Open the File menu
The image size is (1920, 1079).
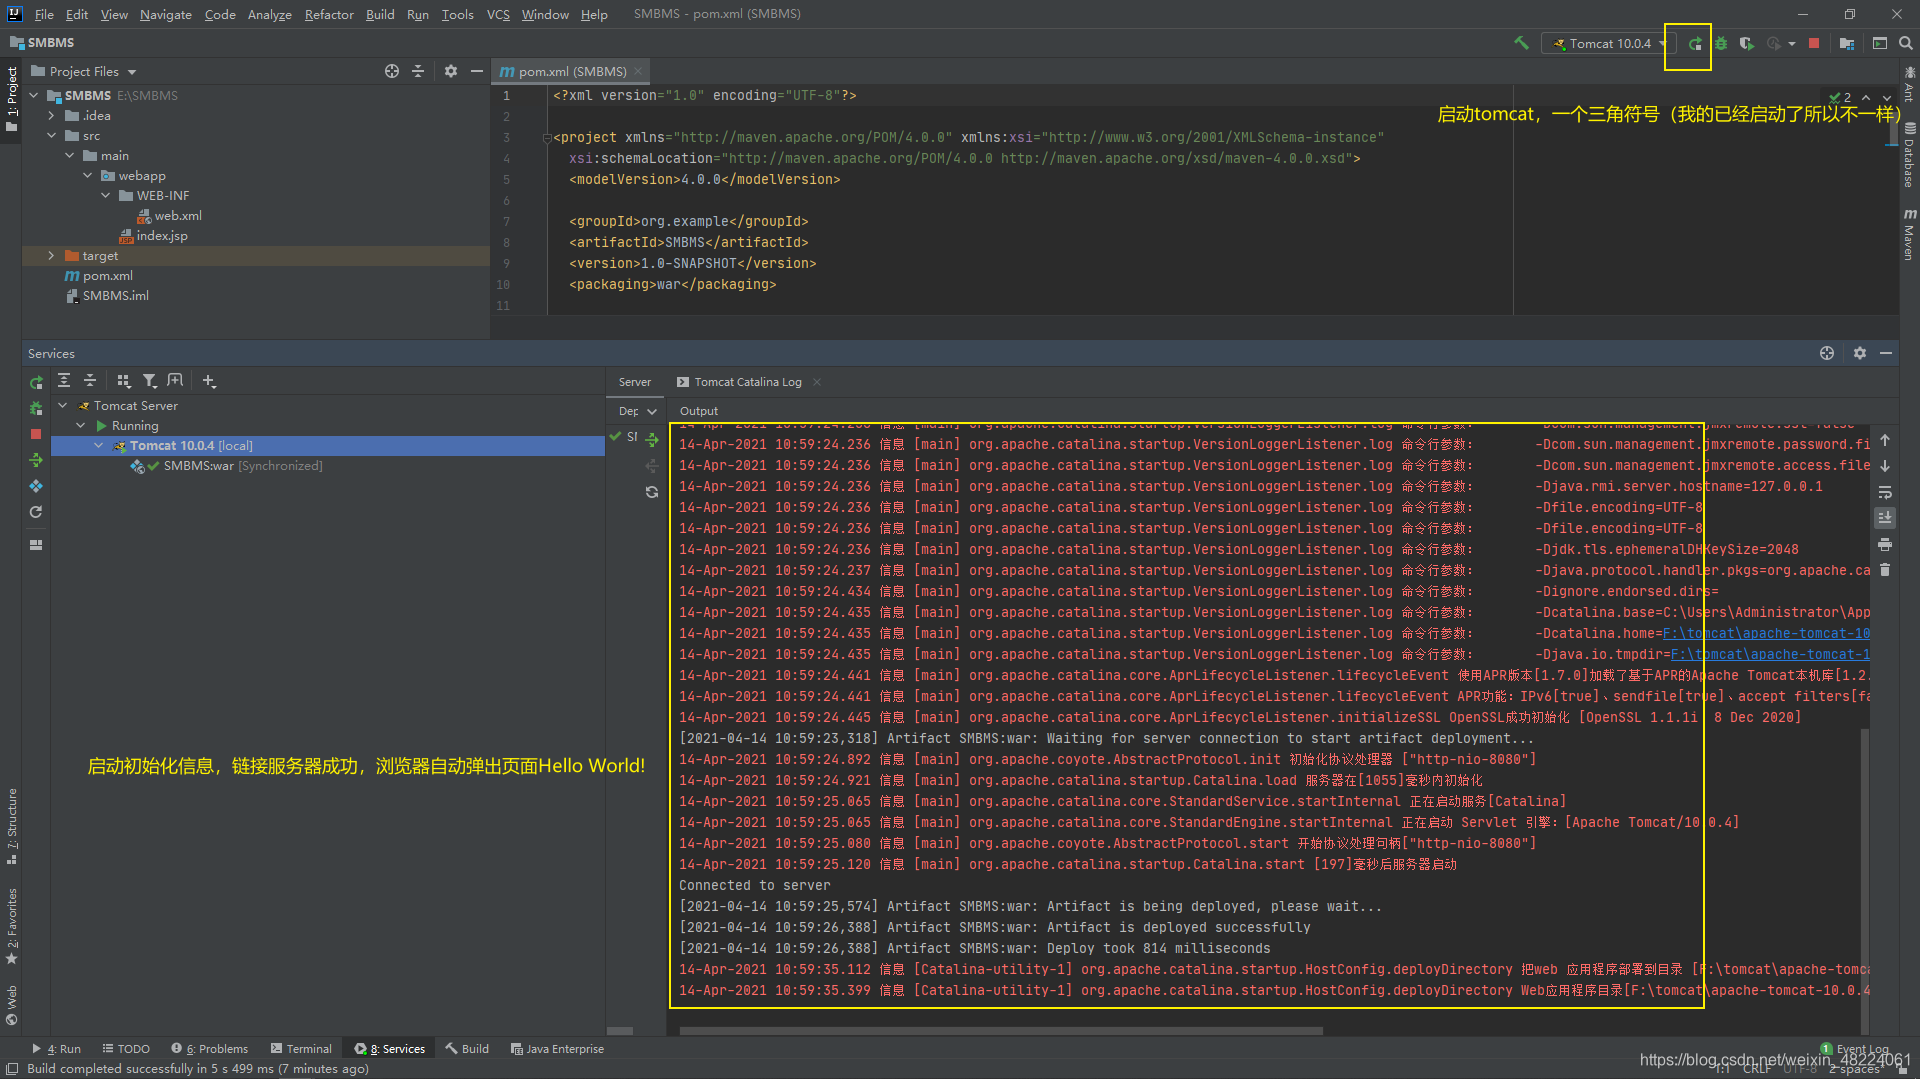[44, 14]
